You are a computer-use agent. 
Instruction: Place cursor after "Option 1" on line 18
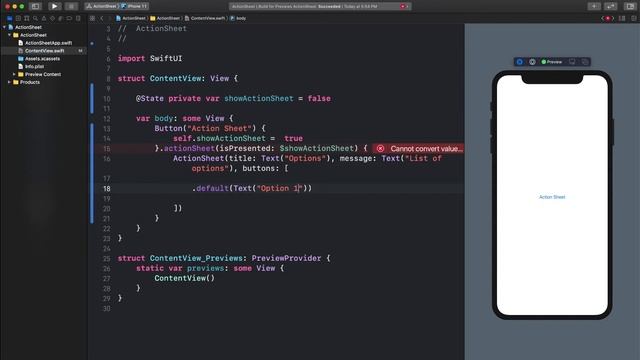coord(300,188)
